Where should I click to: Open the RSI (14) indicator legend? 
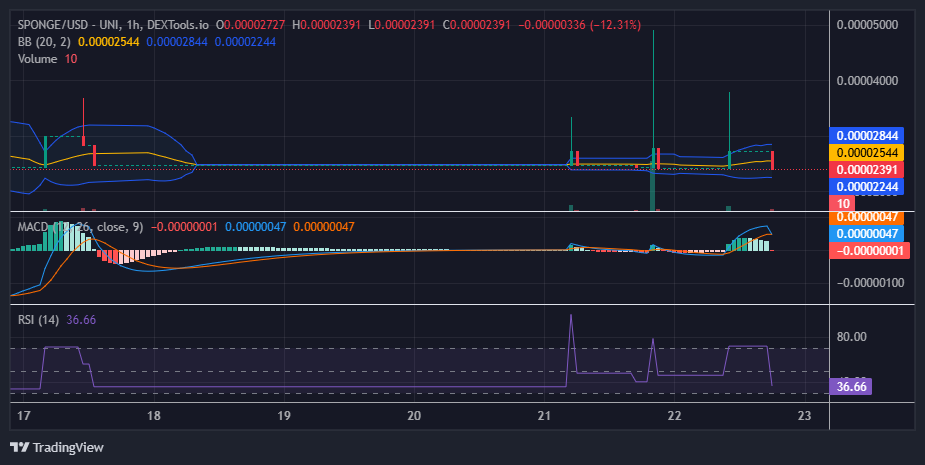pyautogui.click(x=38, y=320)
